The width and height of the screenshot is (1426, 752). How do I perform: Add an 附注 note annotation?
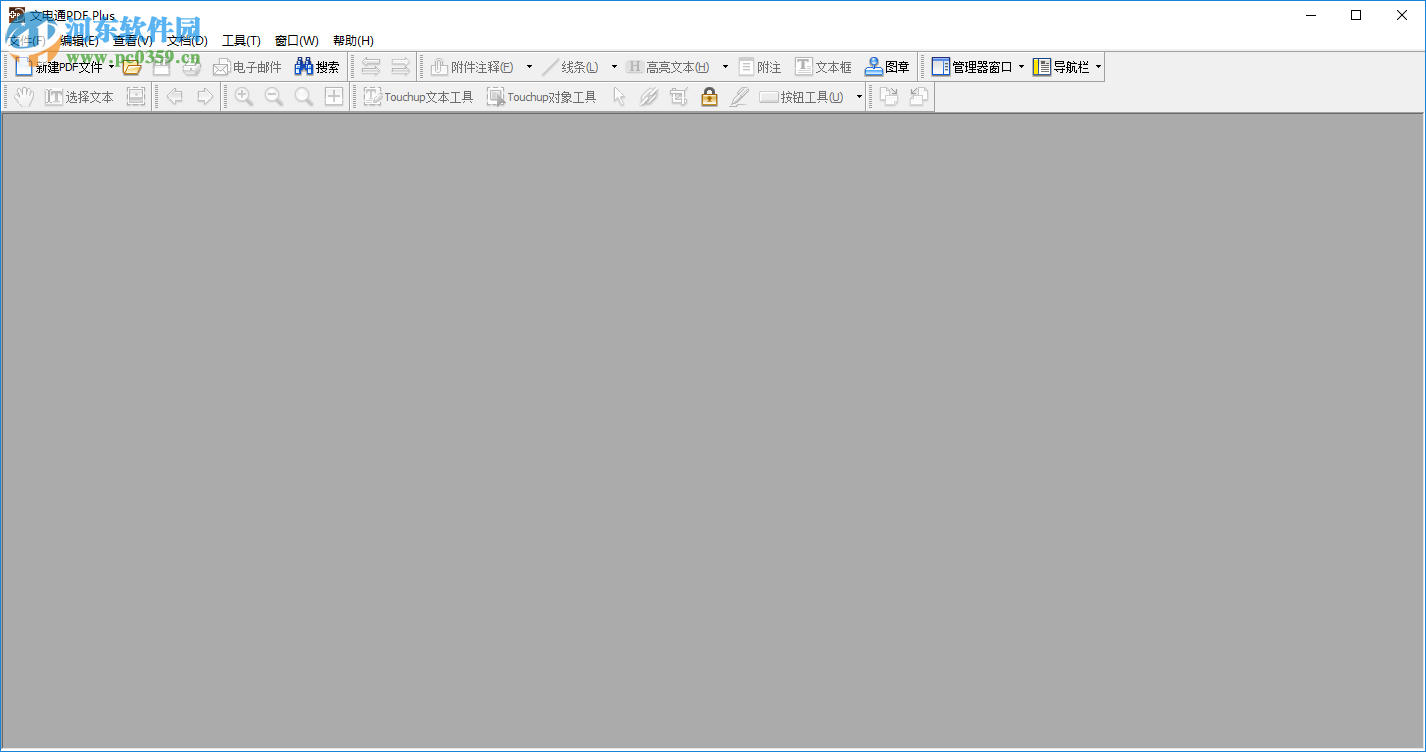click(x=760, y=66)
